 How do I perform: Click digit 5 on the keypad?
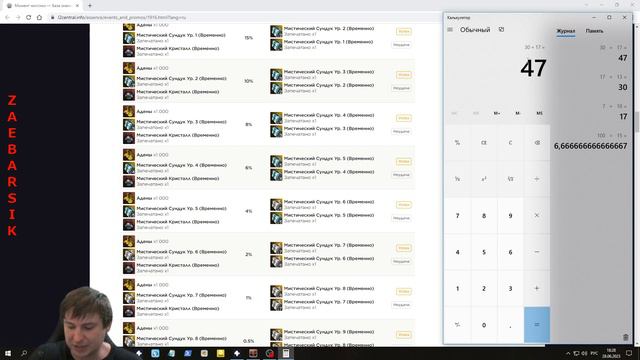tap(484, 252)
